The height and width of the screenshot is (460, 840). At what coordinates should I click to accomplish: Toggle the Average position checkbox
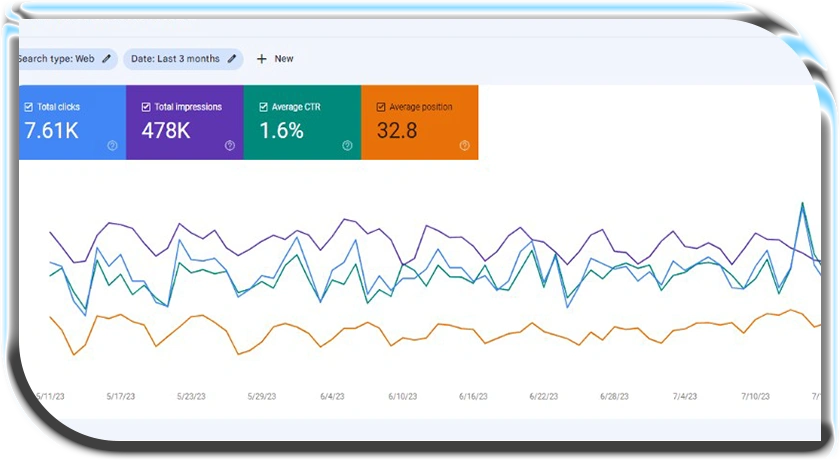pos(381,107)
